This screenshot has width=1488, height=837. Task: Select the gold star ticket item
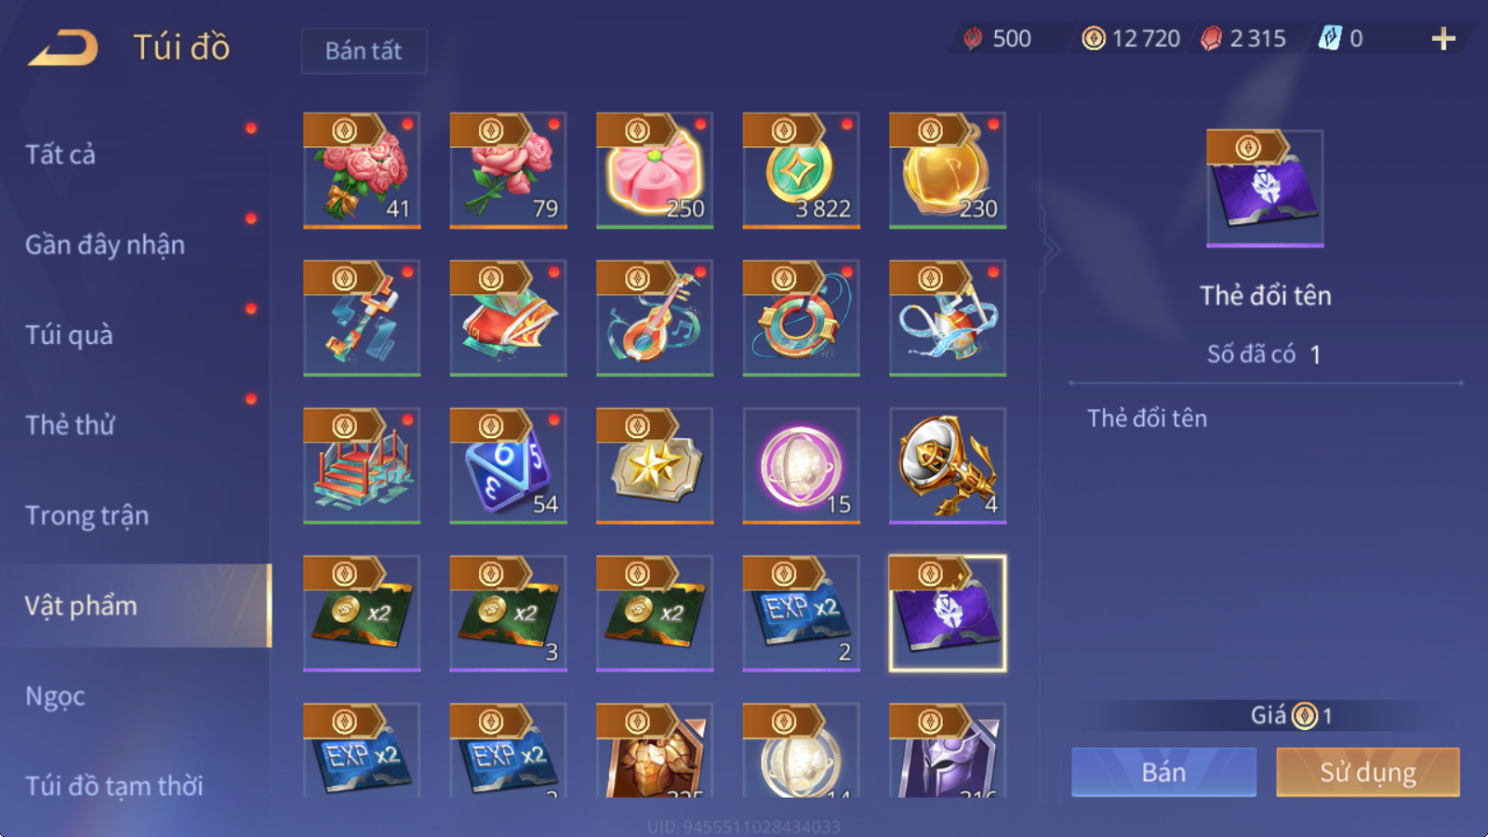point(655,465)
